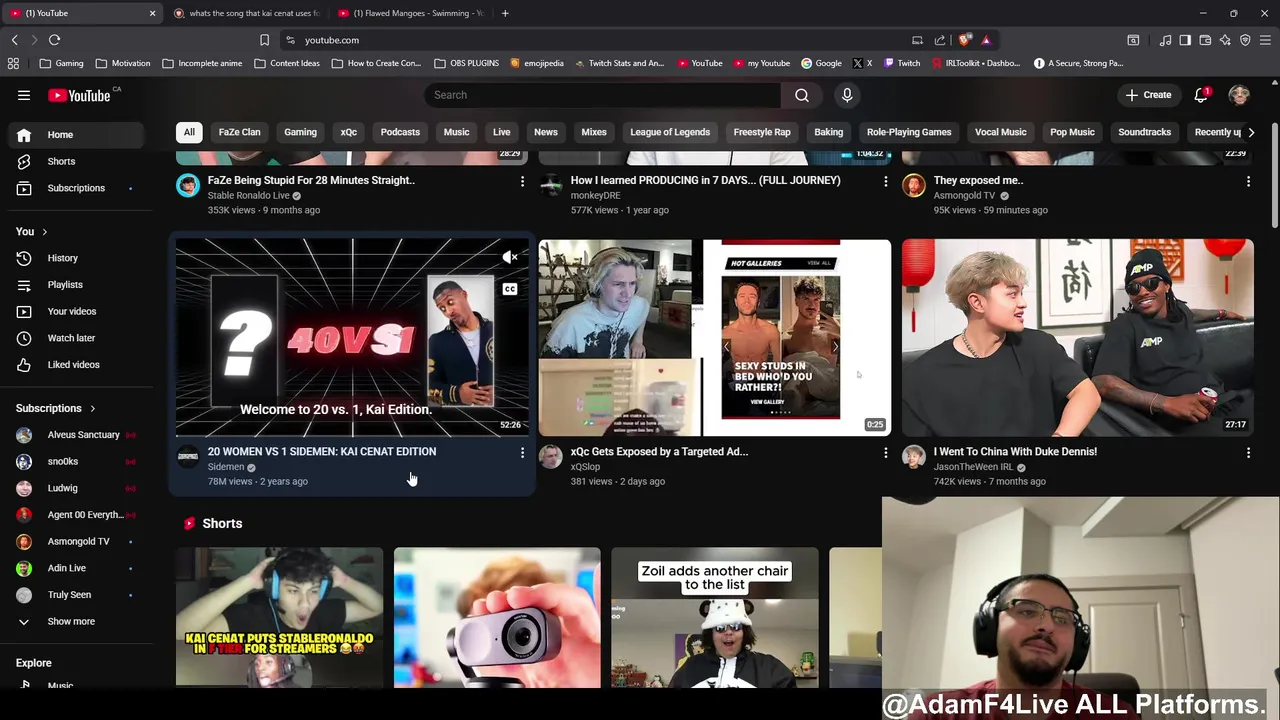Open the YouTube hamburger guide menu
The image size is (1280, 720).
[x=24, y=95]
